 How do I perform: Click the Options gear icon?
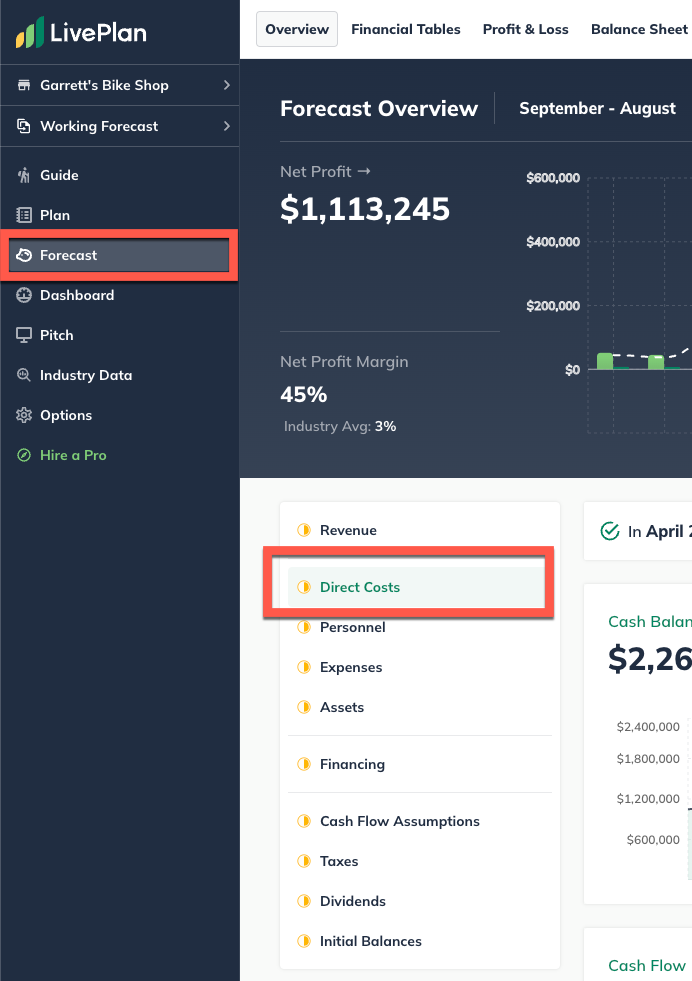(x=24, y=415)
